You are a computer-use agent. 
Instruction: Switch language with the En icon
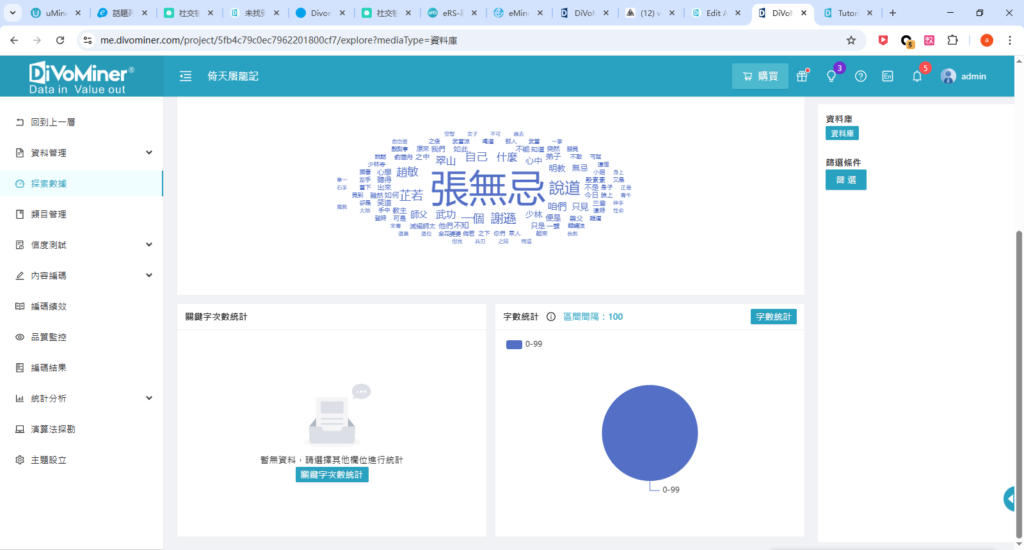[x=887, y=76]
